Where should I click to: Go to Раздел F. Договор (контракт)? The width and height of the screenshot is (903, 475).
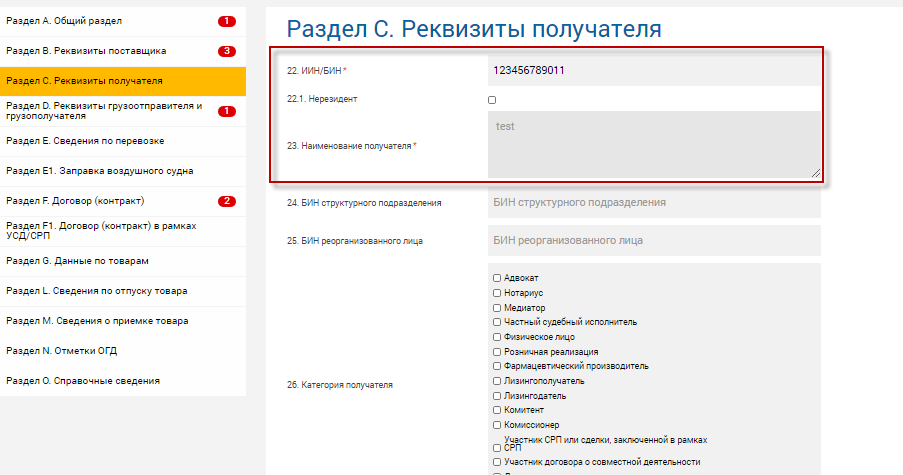[x=75, y=201]
